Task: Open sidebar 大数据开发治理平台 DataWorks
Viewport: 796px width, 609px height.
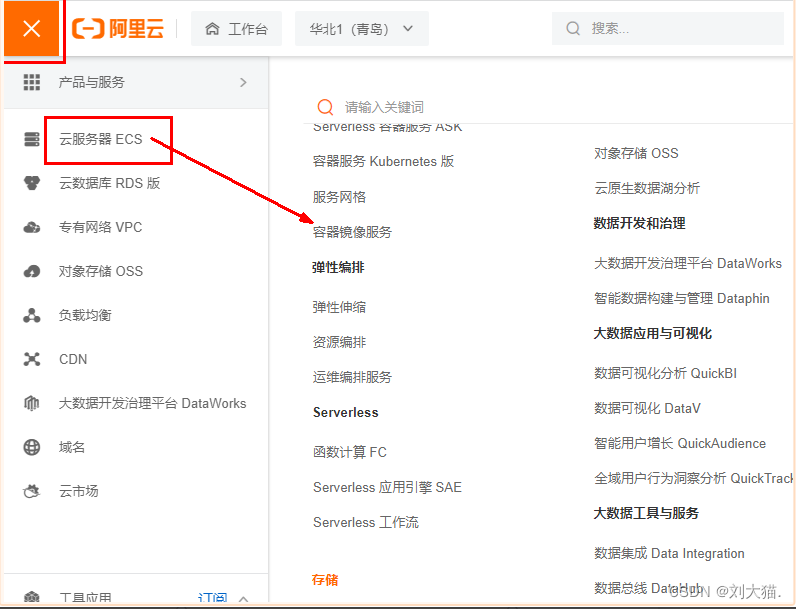Action: [152, 403]
